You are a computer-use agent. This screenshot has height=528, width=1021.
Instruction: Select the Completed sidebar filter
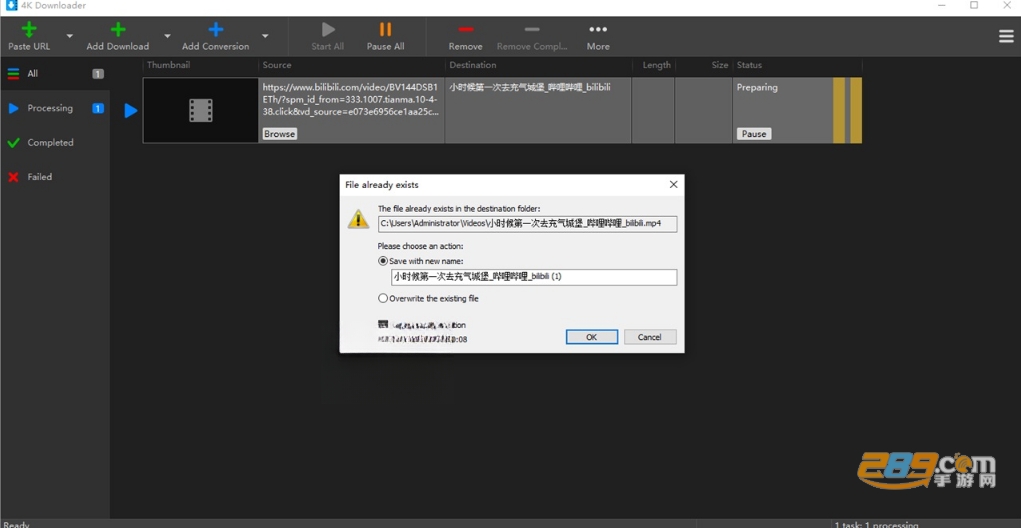[x=55, y=143]
